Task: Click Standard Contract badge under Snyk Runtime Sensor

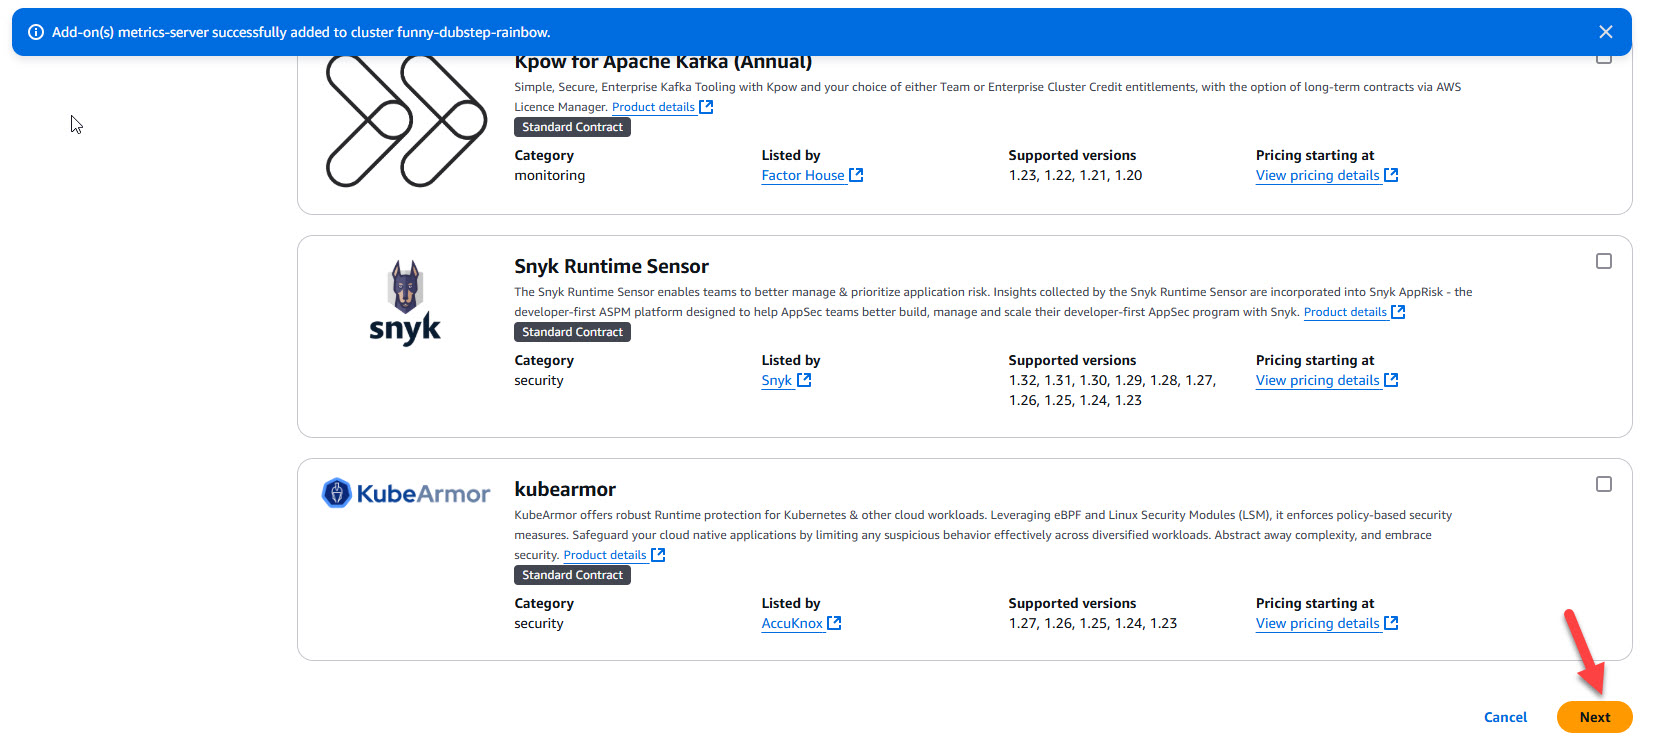Action: (572, 332)
